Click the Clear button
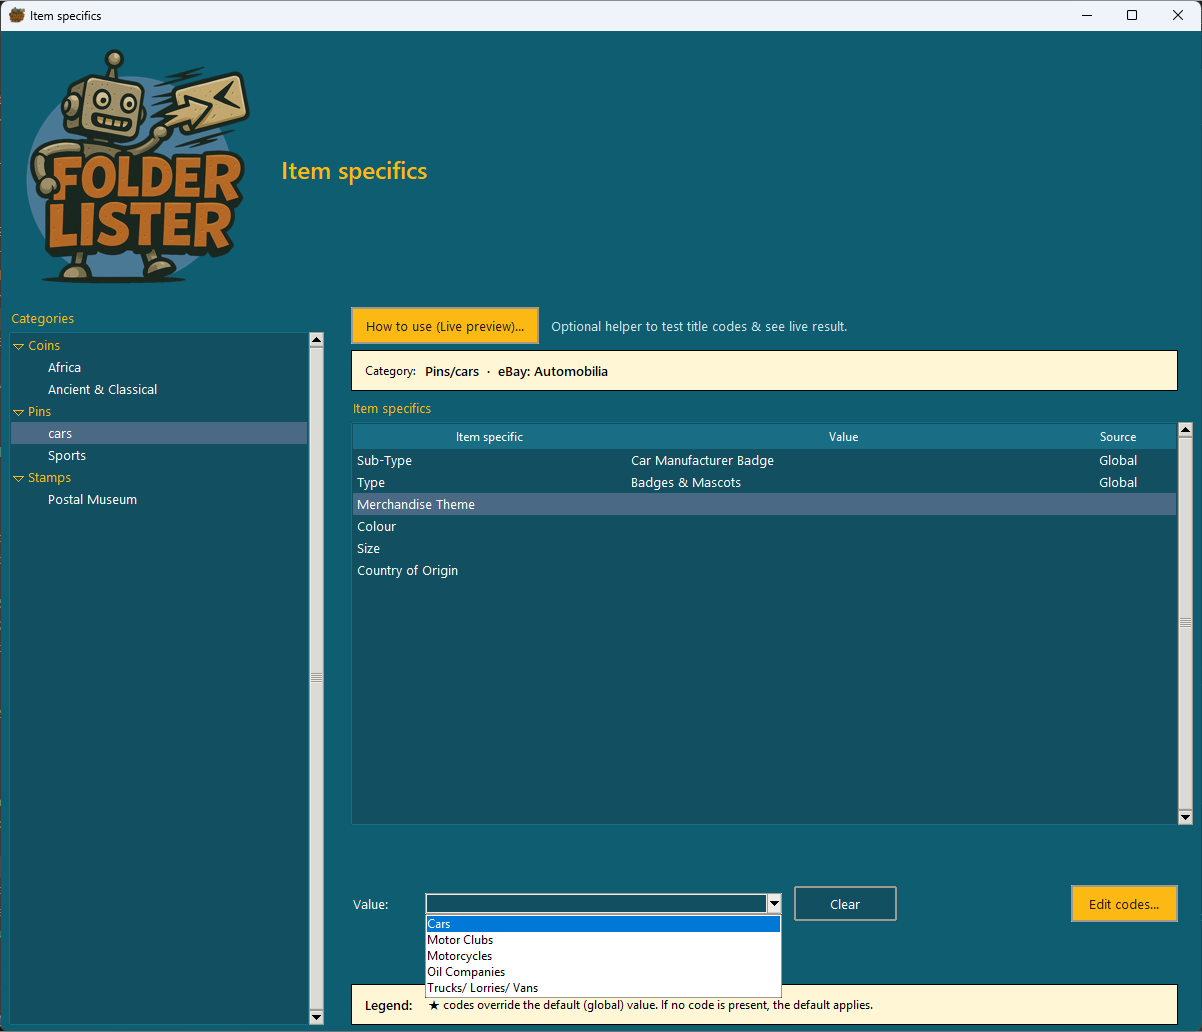This screenshot has height=1032, width=1202. [845, 904]
